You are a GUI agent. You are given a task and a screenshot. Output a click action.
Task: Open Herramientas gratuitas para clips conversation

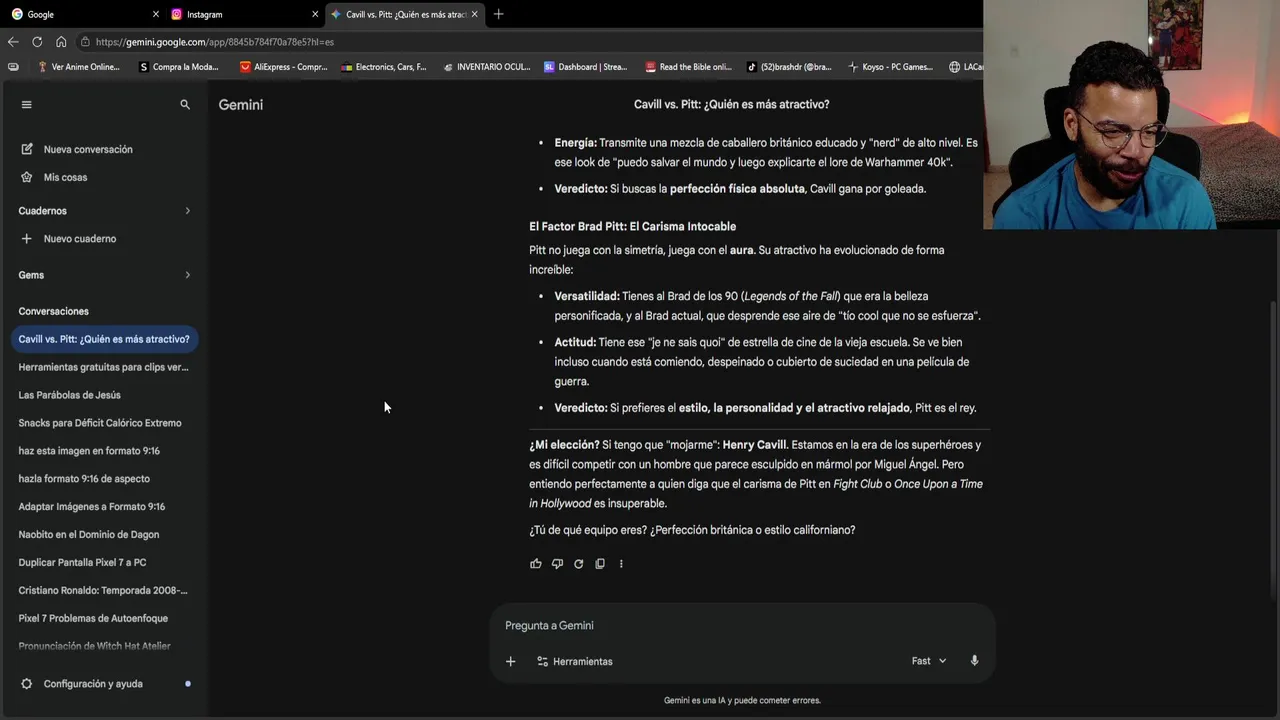click(x=104, y=367)
